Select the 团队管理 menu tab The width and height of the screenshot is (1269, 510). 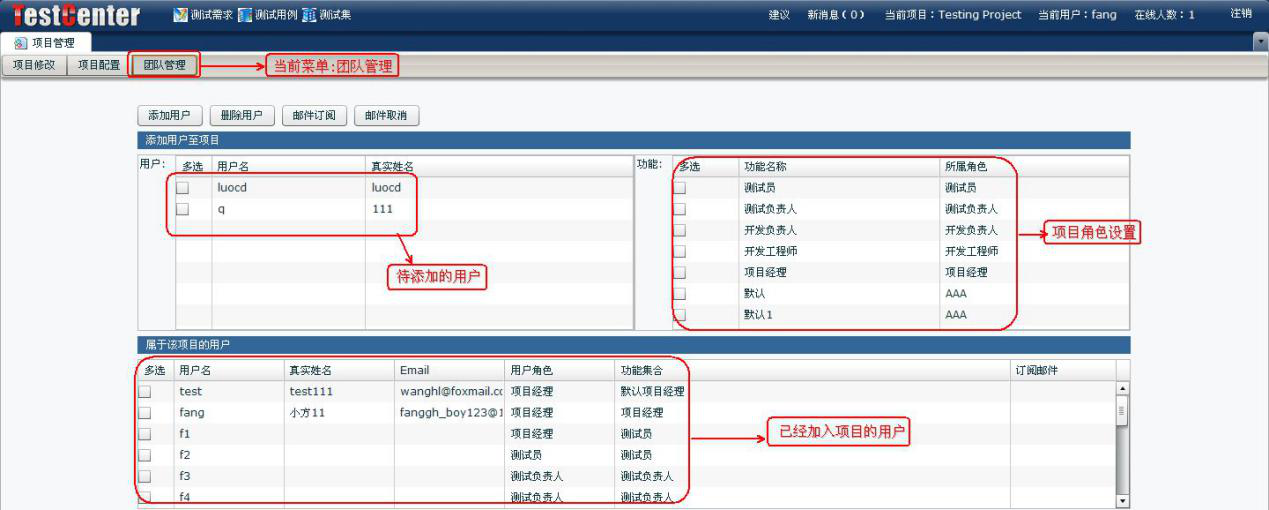164,65
